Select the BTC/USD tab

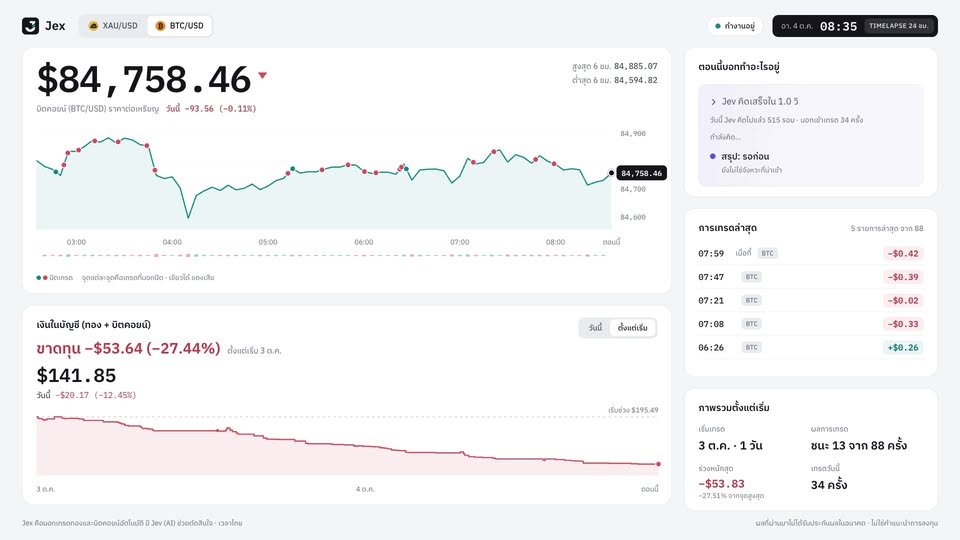179,26
